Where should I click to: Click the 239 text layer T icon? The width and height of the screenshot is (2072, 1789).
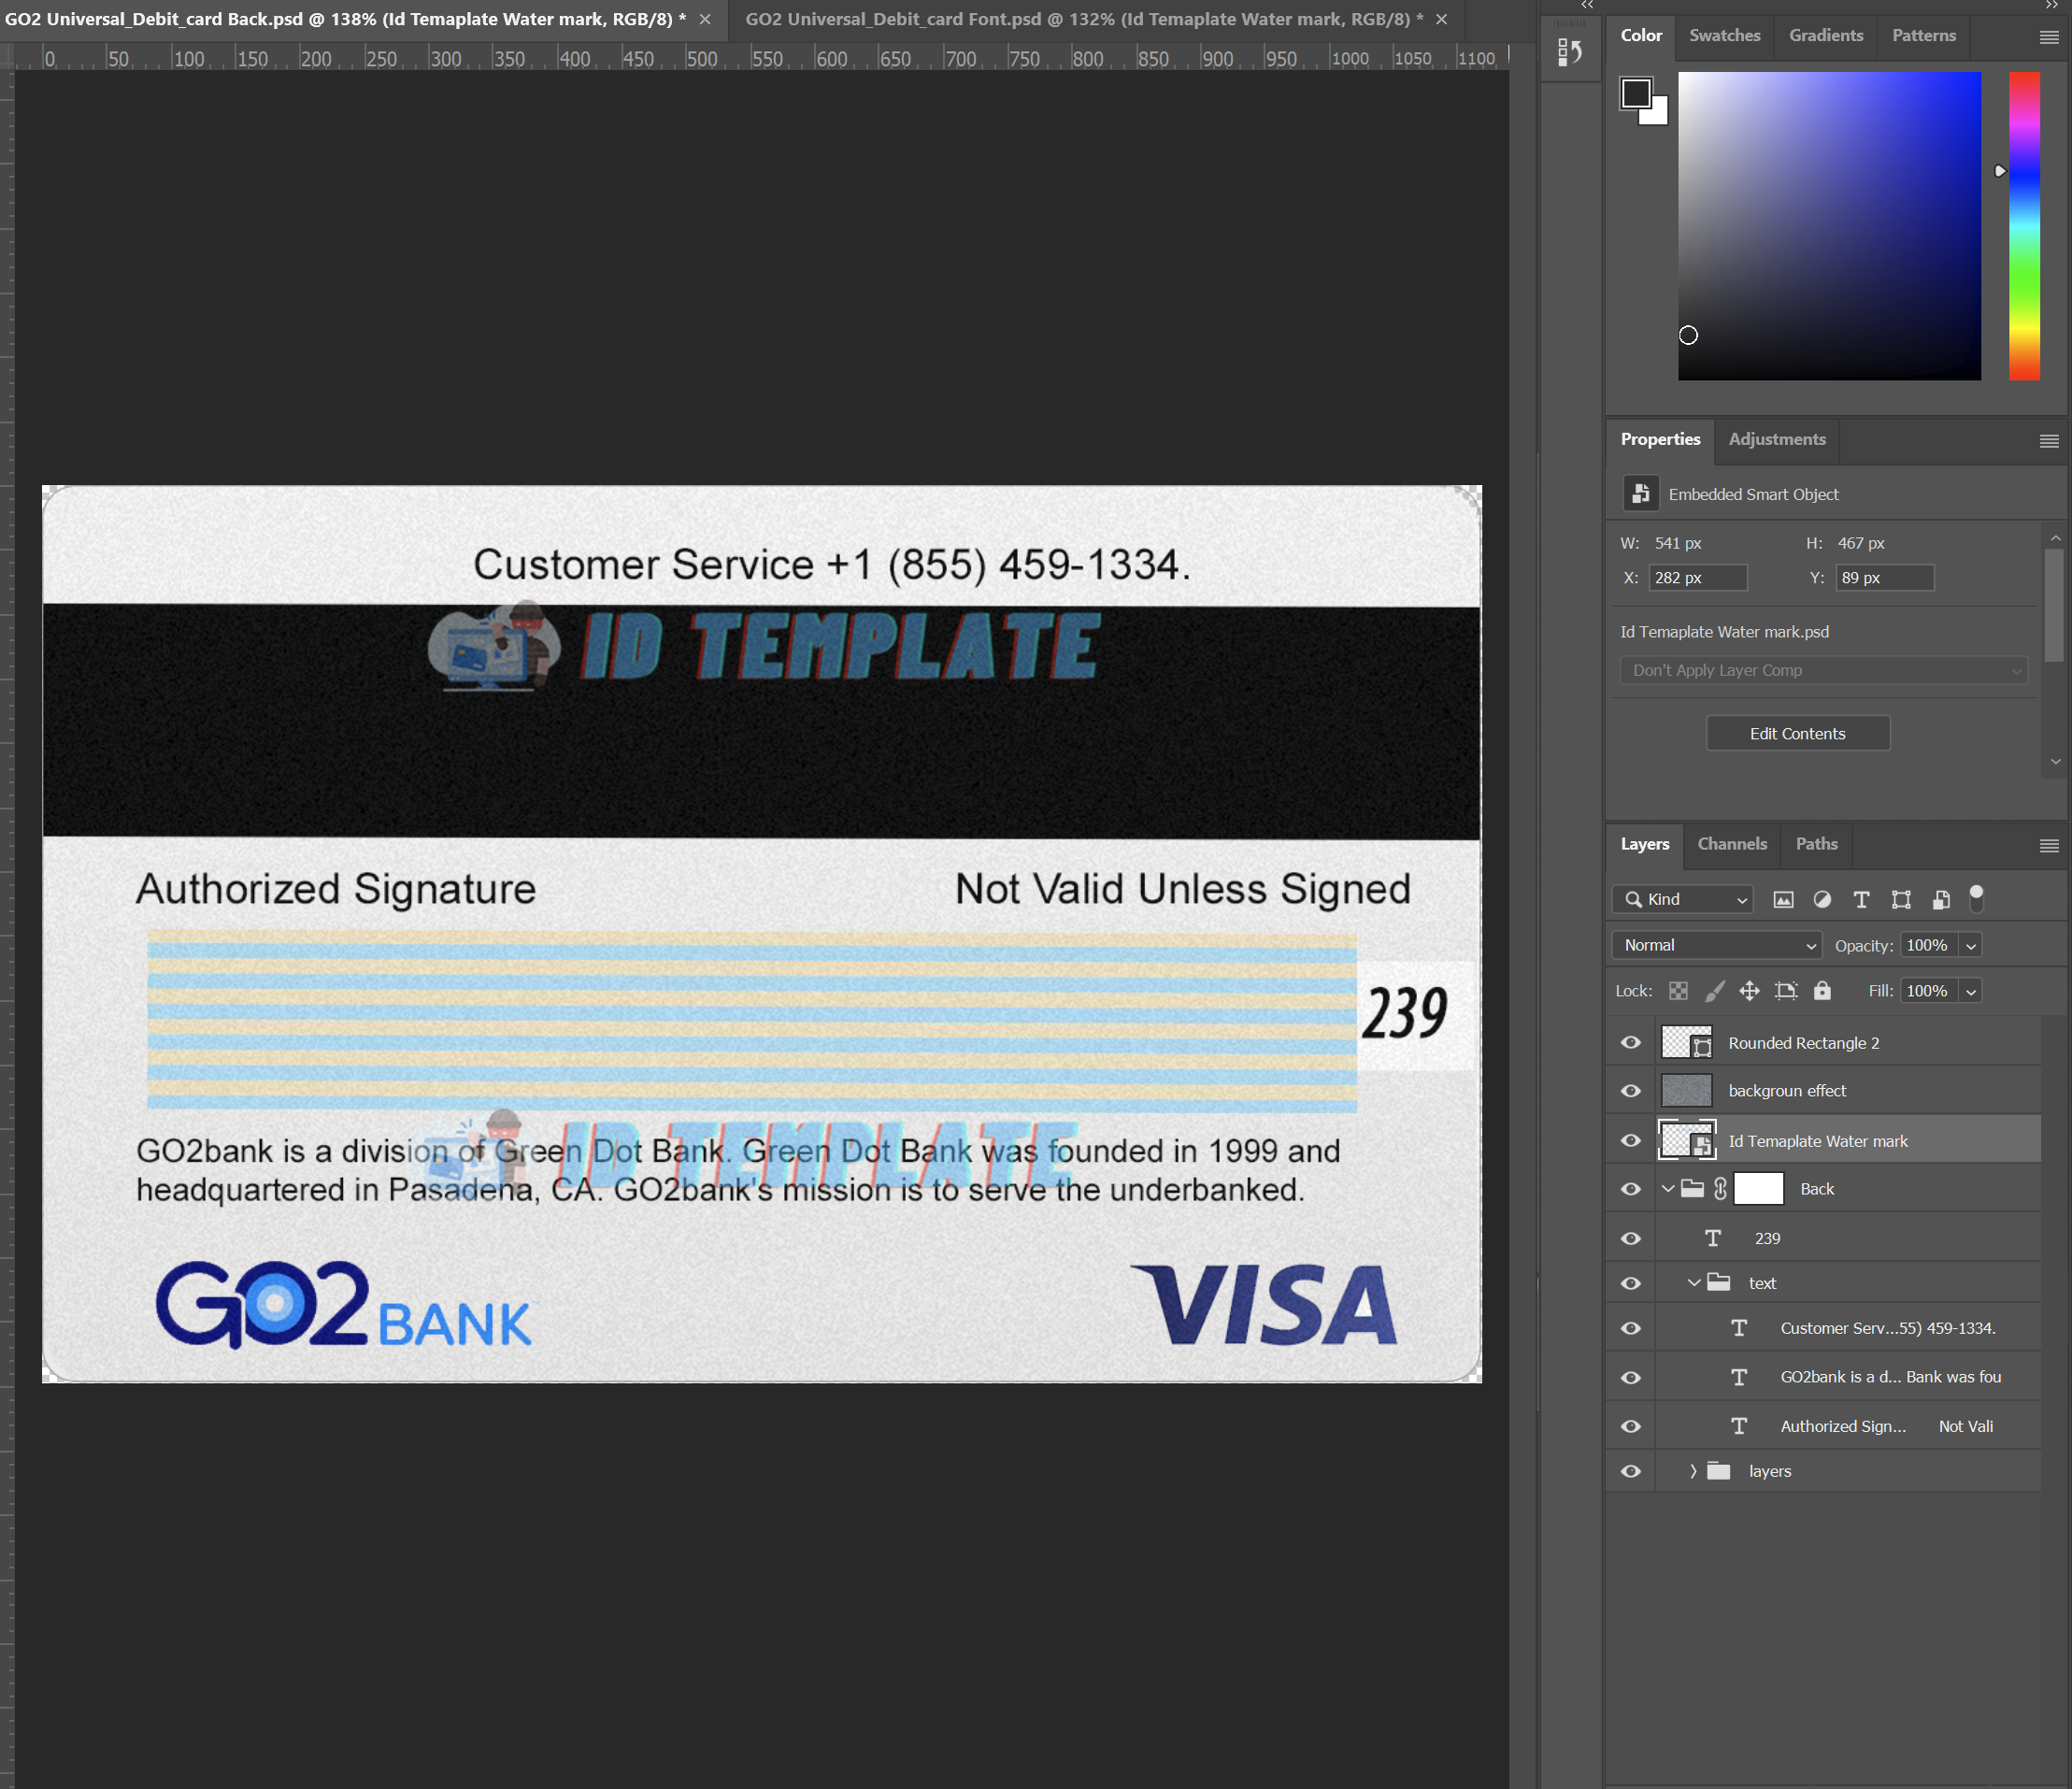1713,1238
